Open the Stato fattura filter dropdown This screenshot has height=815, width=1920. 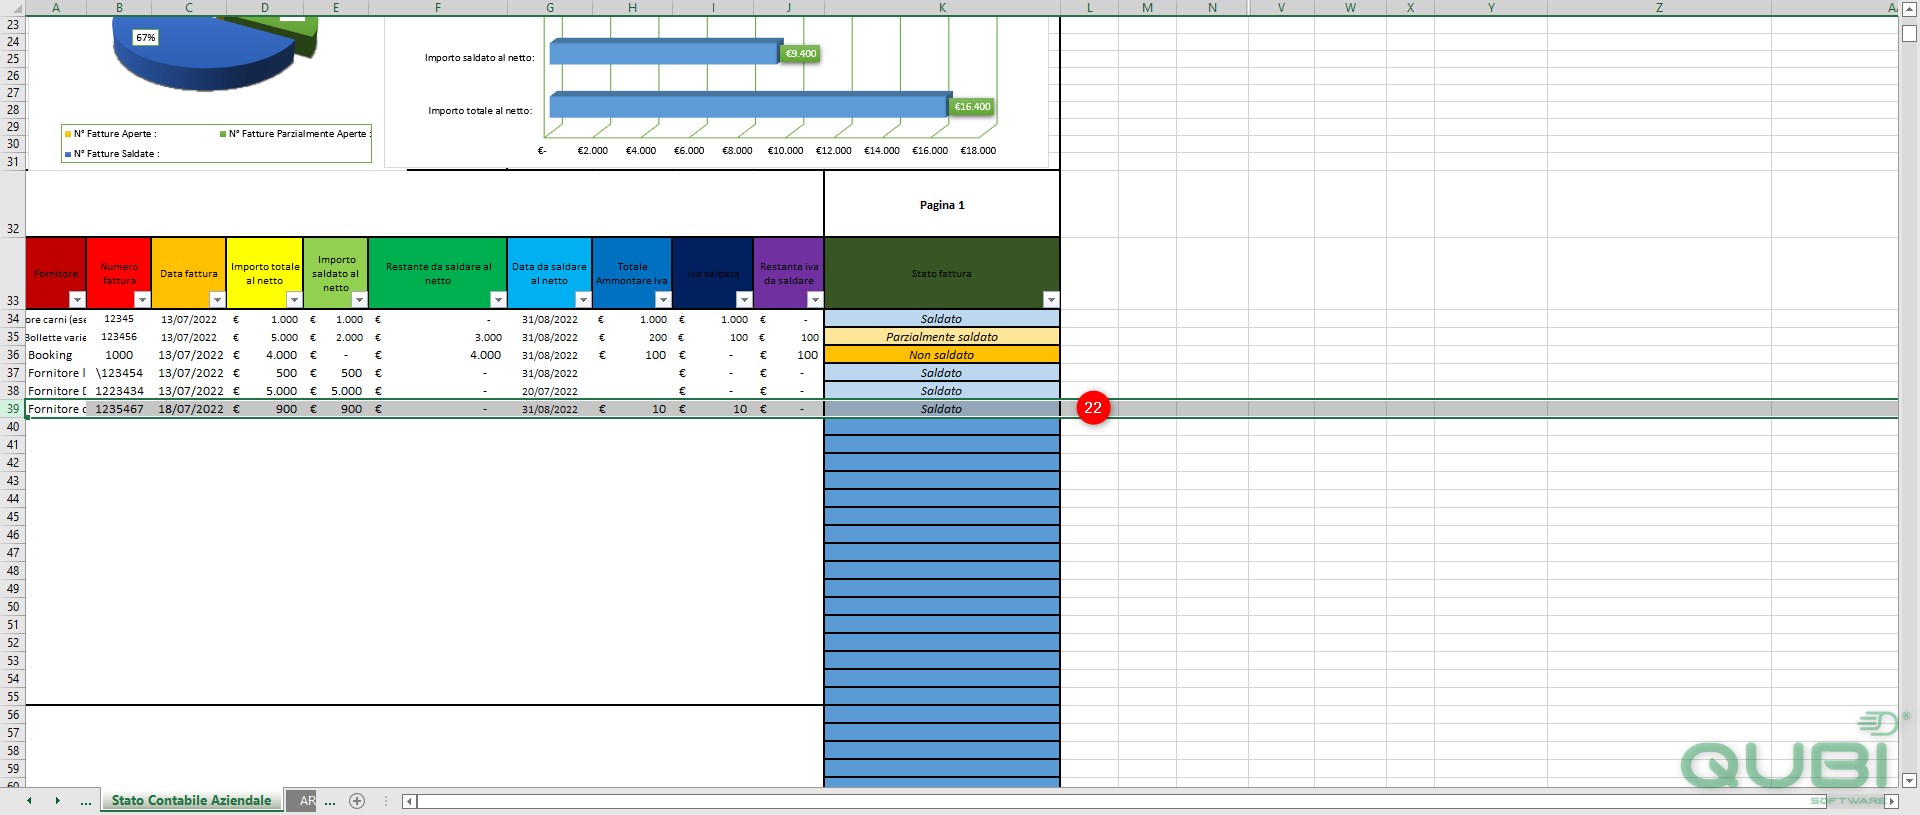(x=1050, y=300)
